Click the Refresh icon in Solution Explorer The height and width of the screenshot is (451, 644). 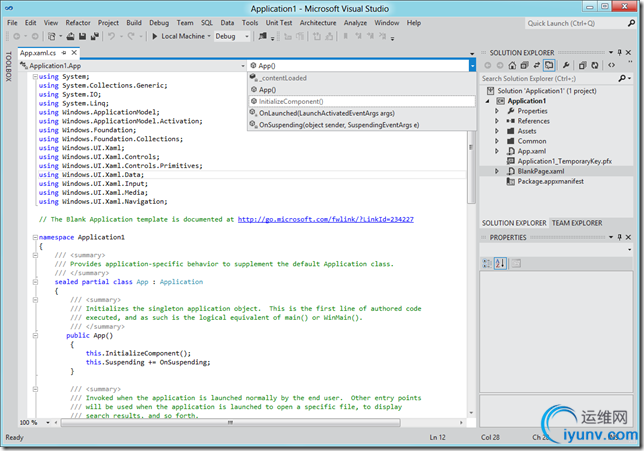pos(595,65)
